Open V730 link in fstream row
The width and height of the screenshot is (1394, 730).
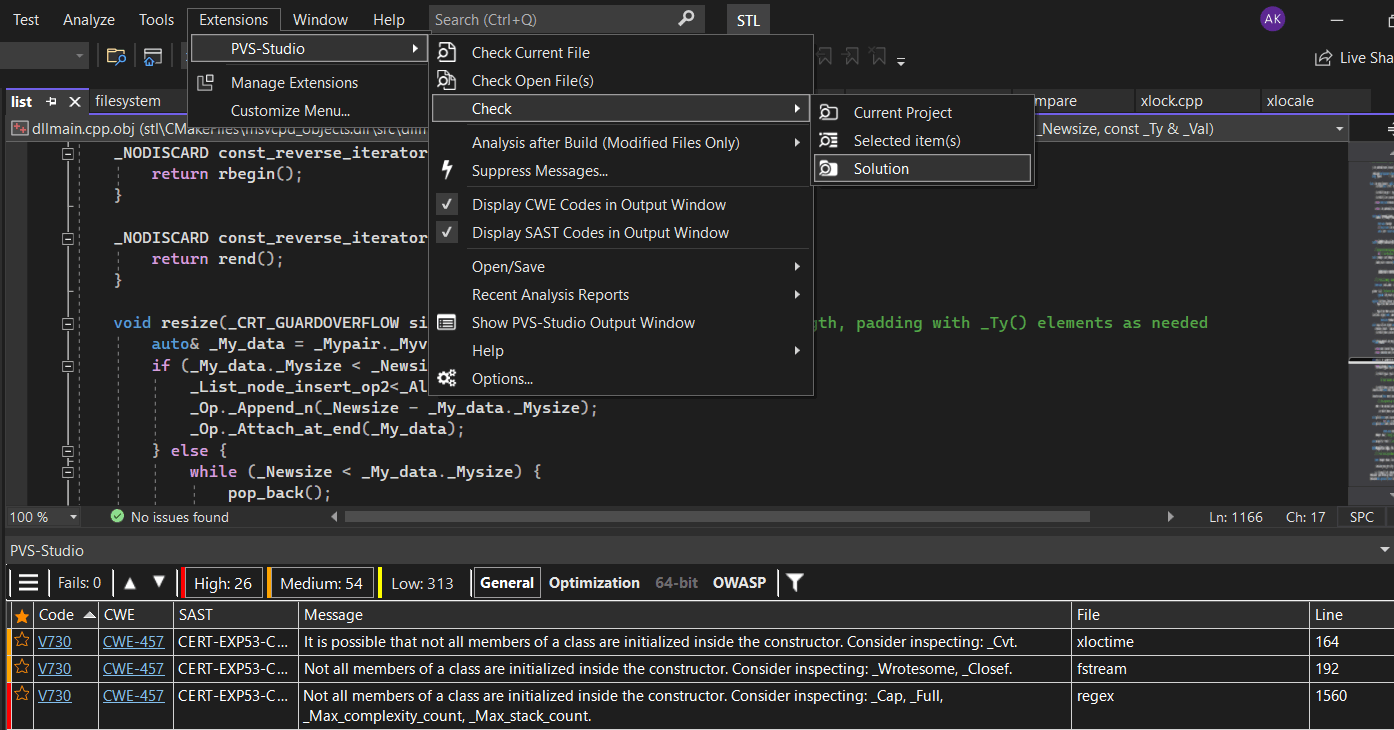pos(54,668)
